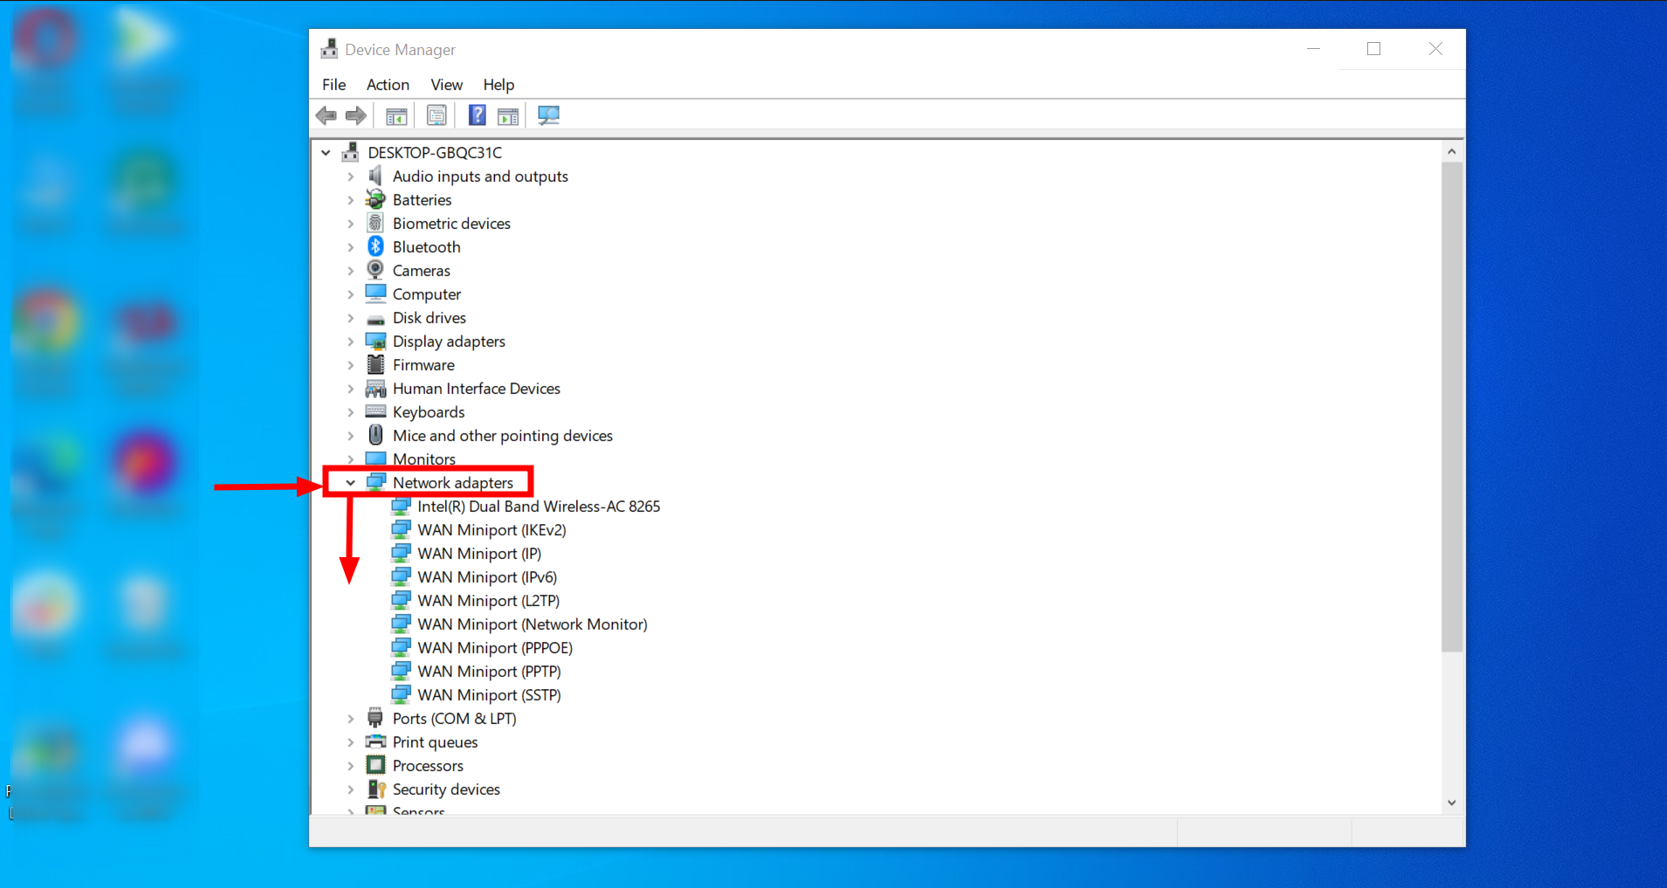The image size is (1667, 888).
Task: Collapse the Network adapters chevron
Action: pyautogui.click(x=350, y=483)
